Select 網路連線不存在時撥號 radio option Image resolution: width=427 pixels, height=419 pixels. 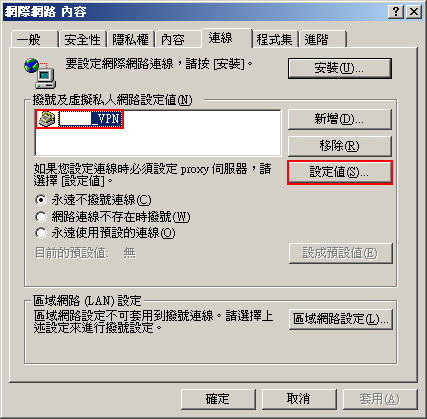41,217
